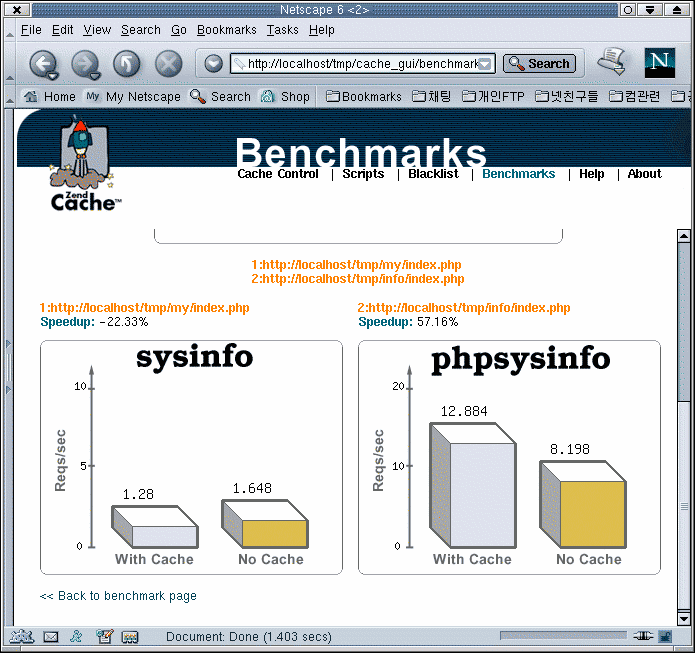Click the Forward navigation arrow button
Viewport: 695px width, 653px height.
(85, 64)
